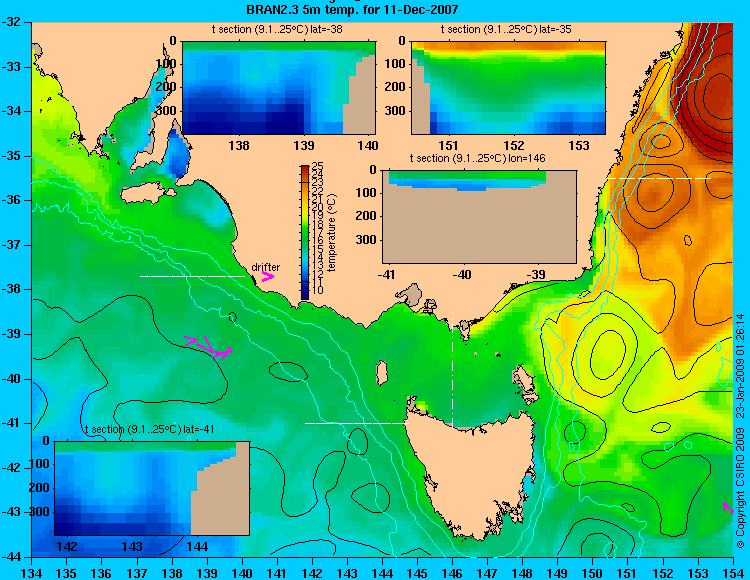Click the colorbar top value 25

click(317, 166)
